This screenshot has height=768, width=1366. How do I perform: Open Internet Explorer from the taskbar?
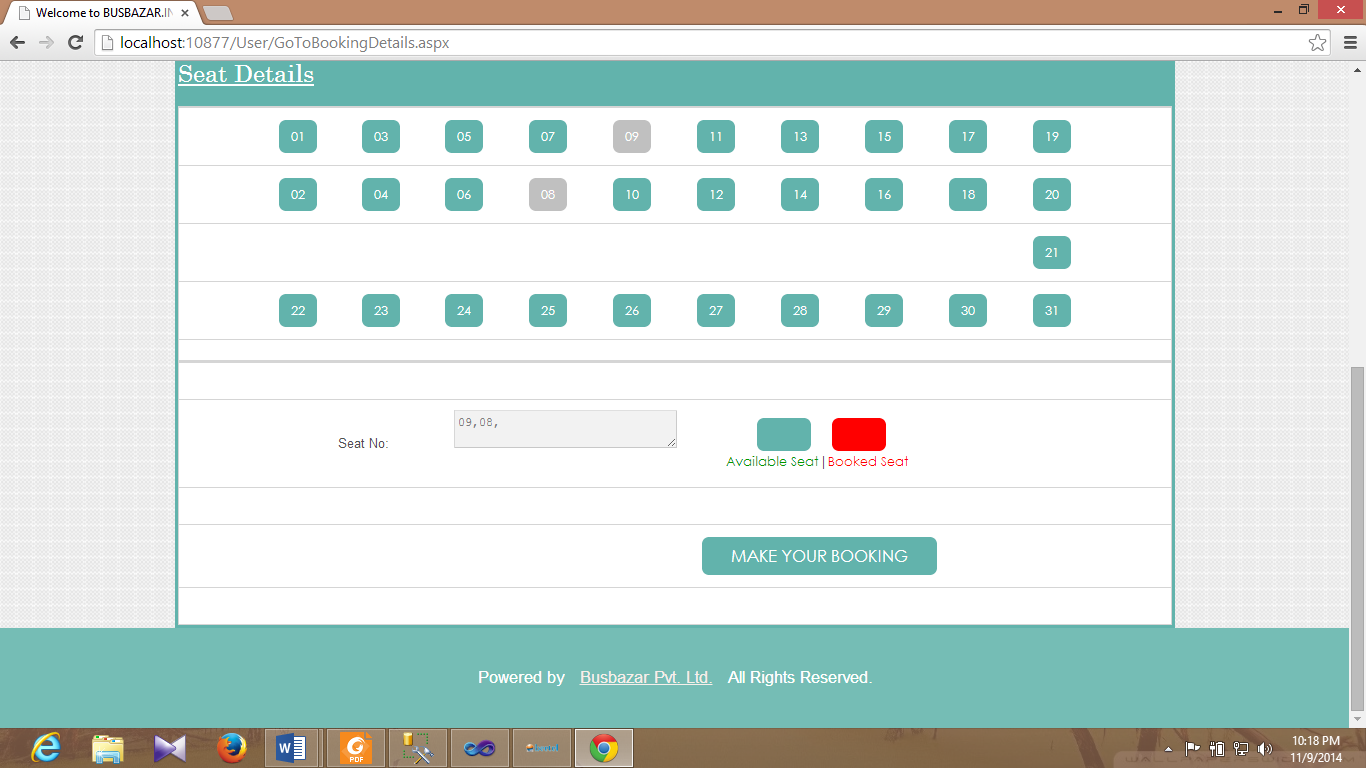coord(46,747)
